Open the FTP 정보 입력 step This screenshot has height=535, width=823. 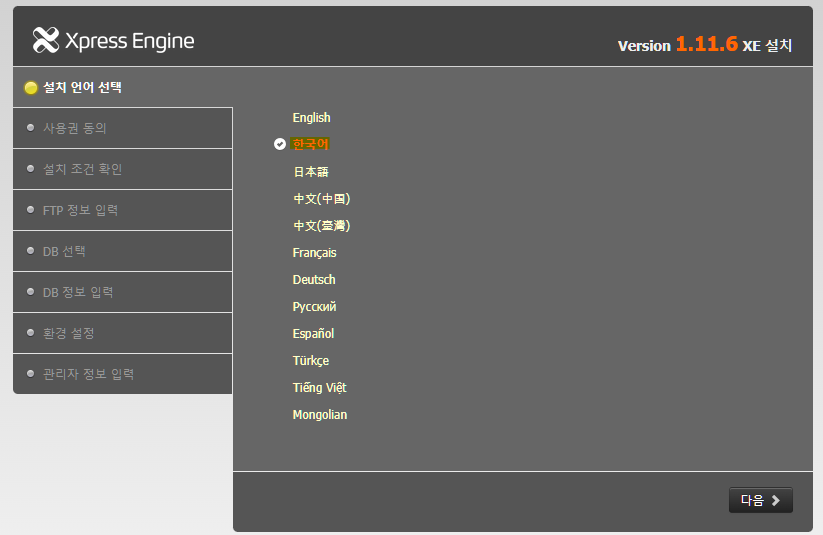click(x=122, y=210)
